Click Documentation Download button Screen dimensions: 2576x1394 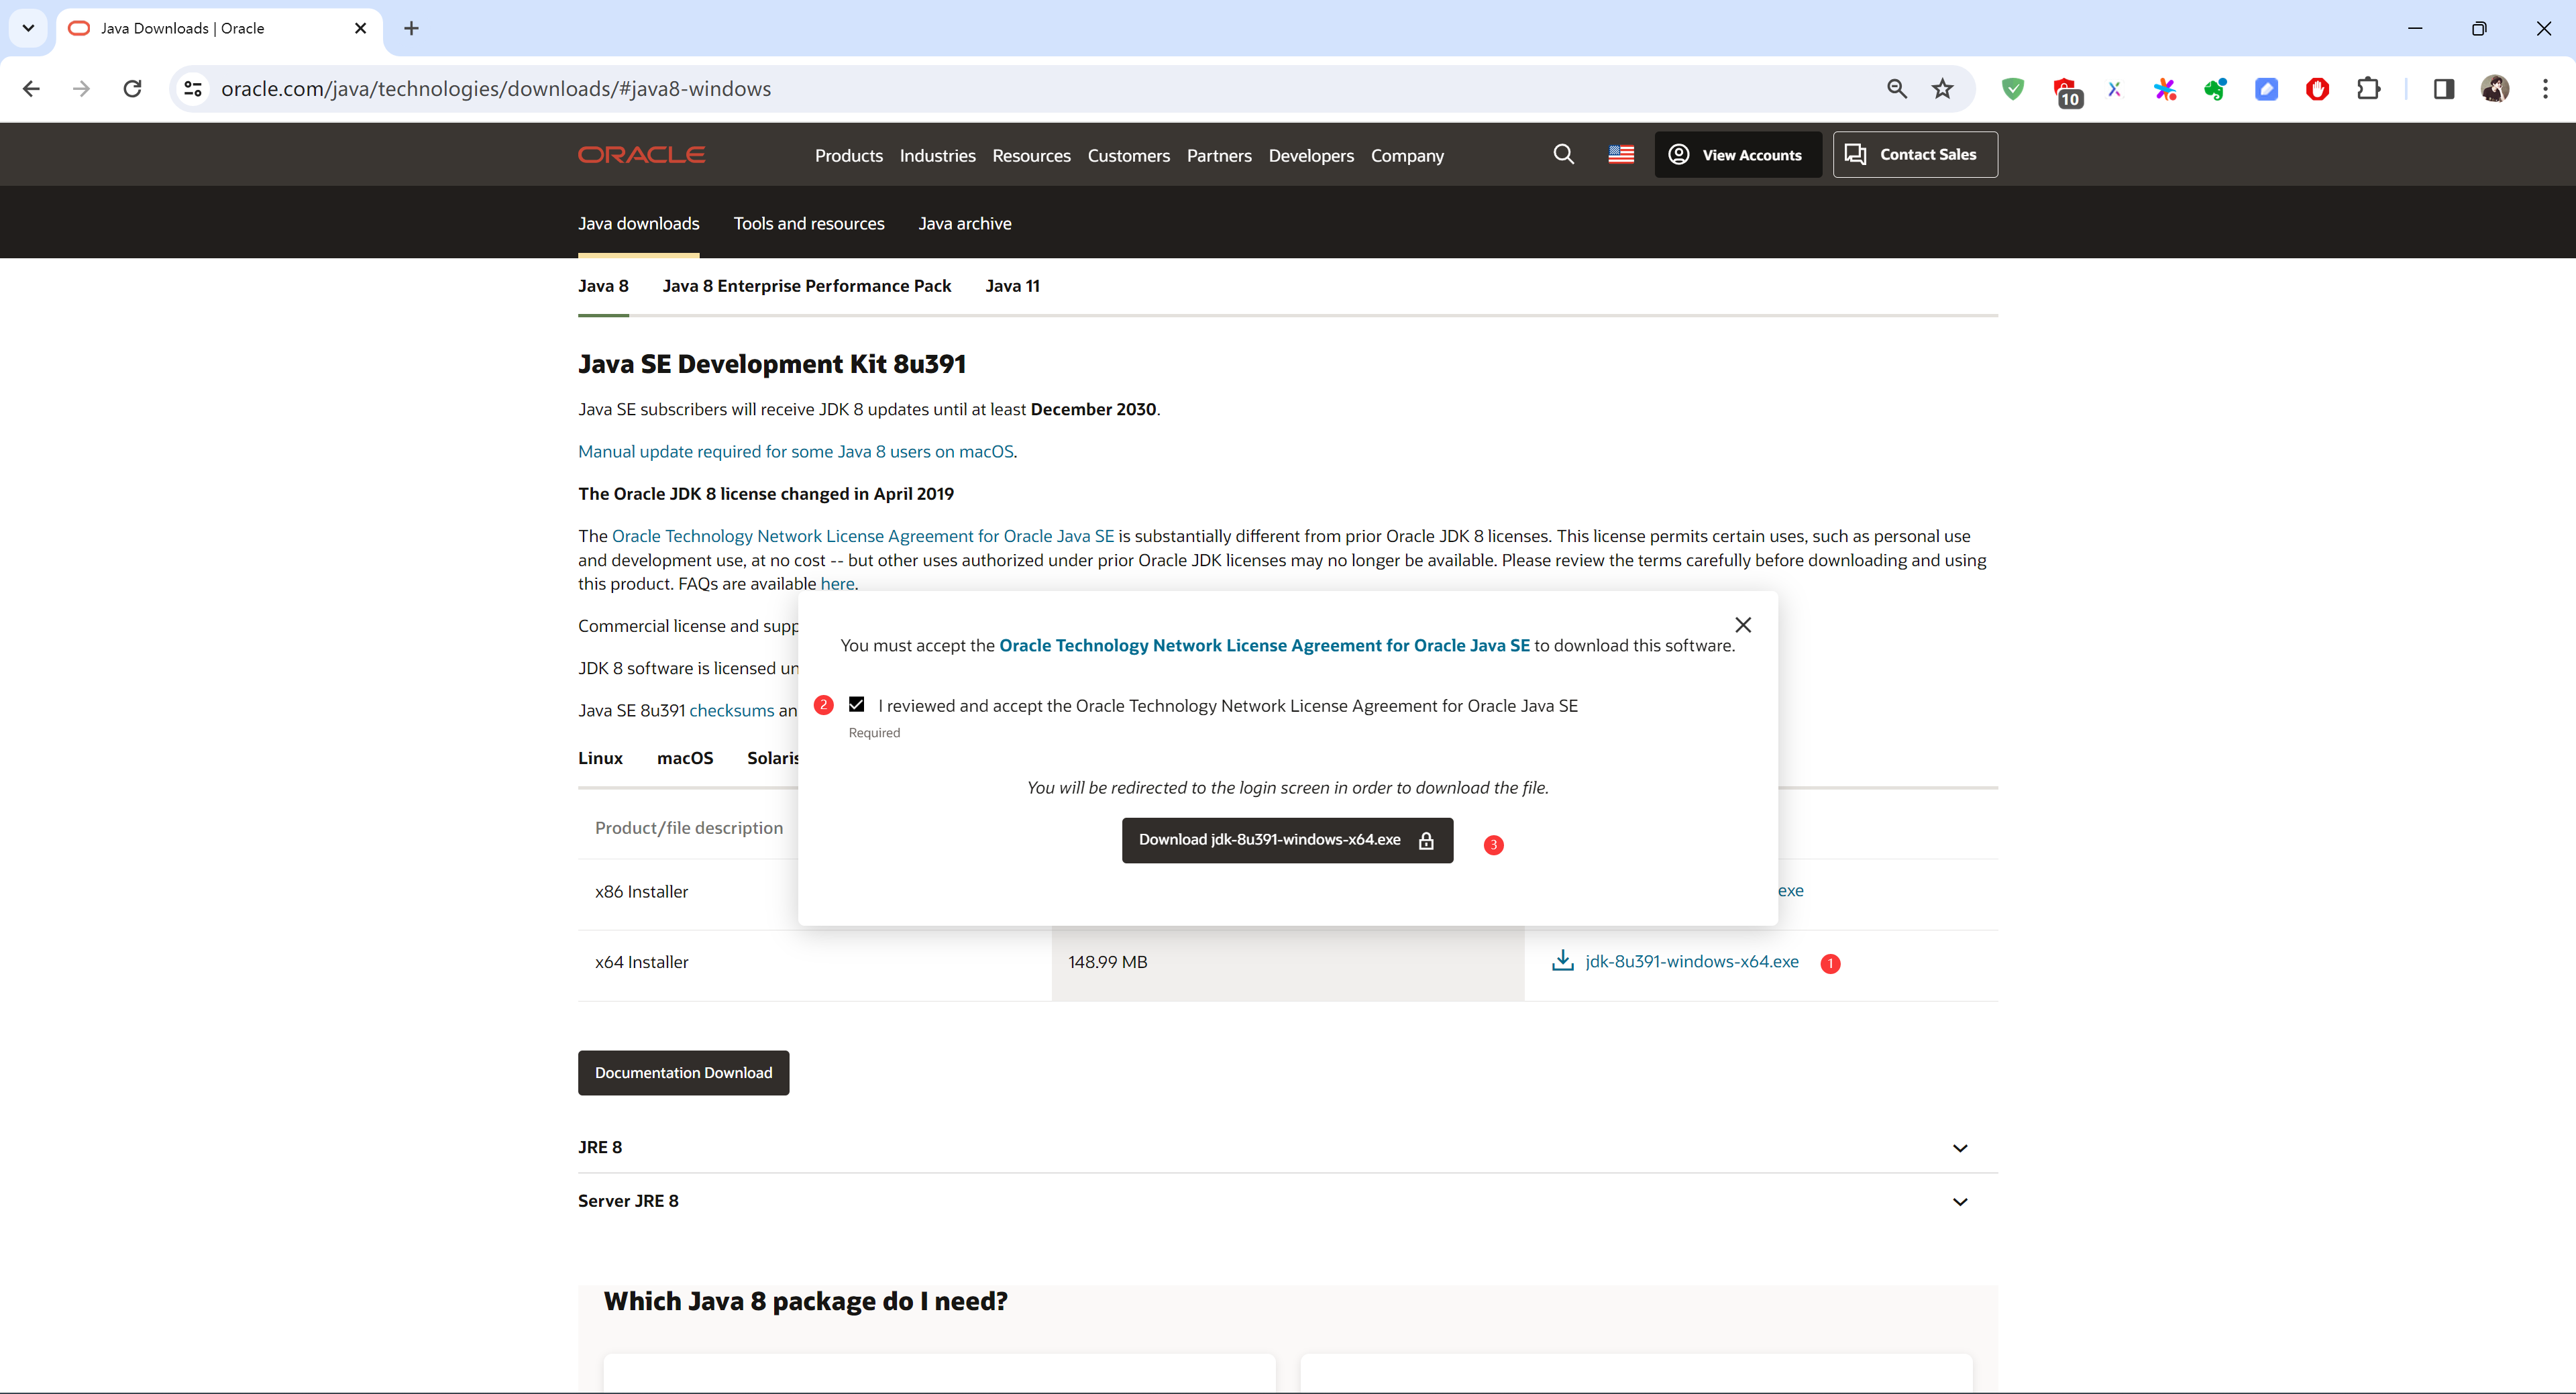(x=683, y=1072)
